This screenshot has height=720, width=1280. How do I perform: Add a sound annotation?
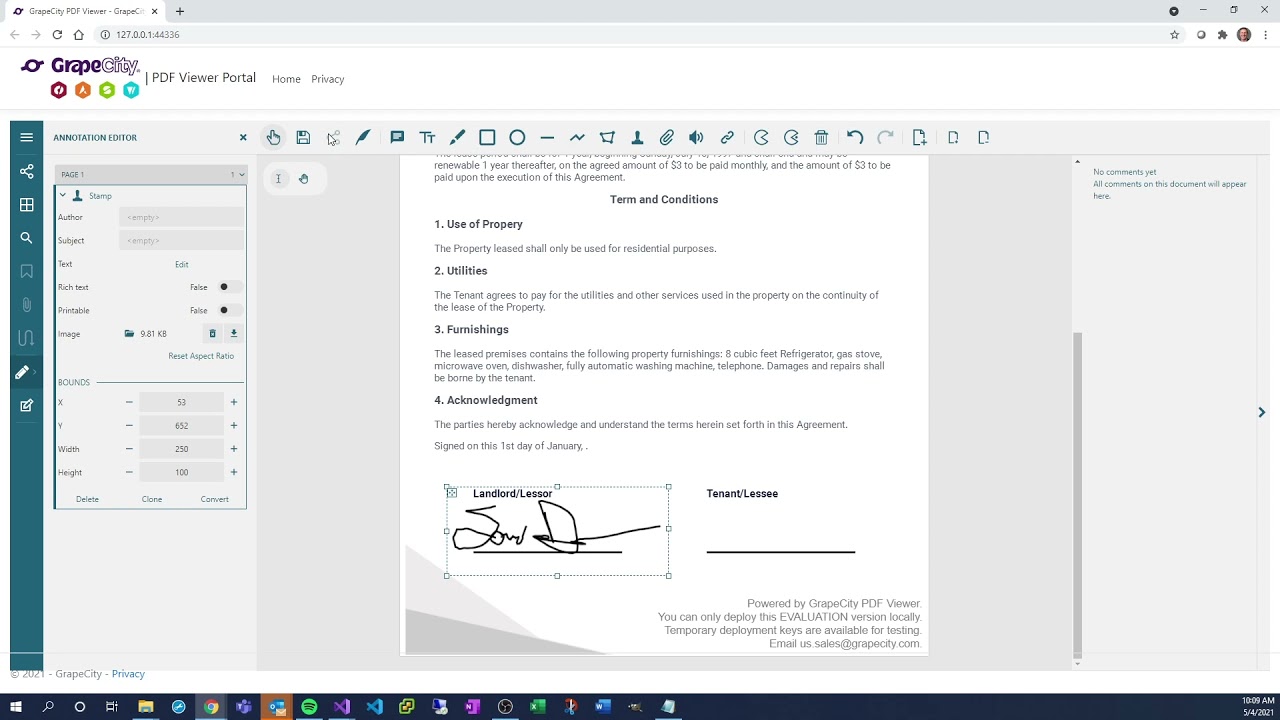pyautogui.click(x=697, y=137)
